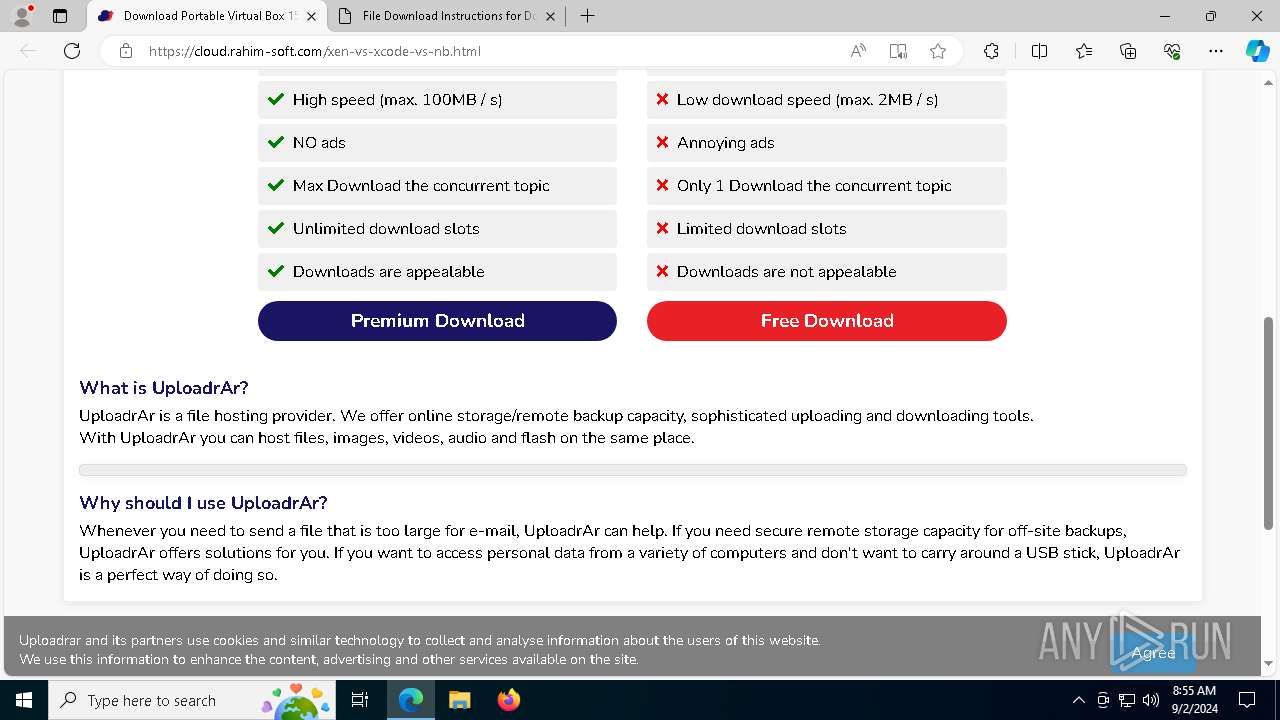Image resolution: width=1280 pixels, height=720 pixels.
Task: Open network status tray icon
Action: pyautogui.click(x=1127, y=700)
